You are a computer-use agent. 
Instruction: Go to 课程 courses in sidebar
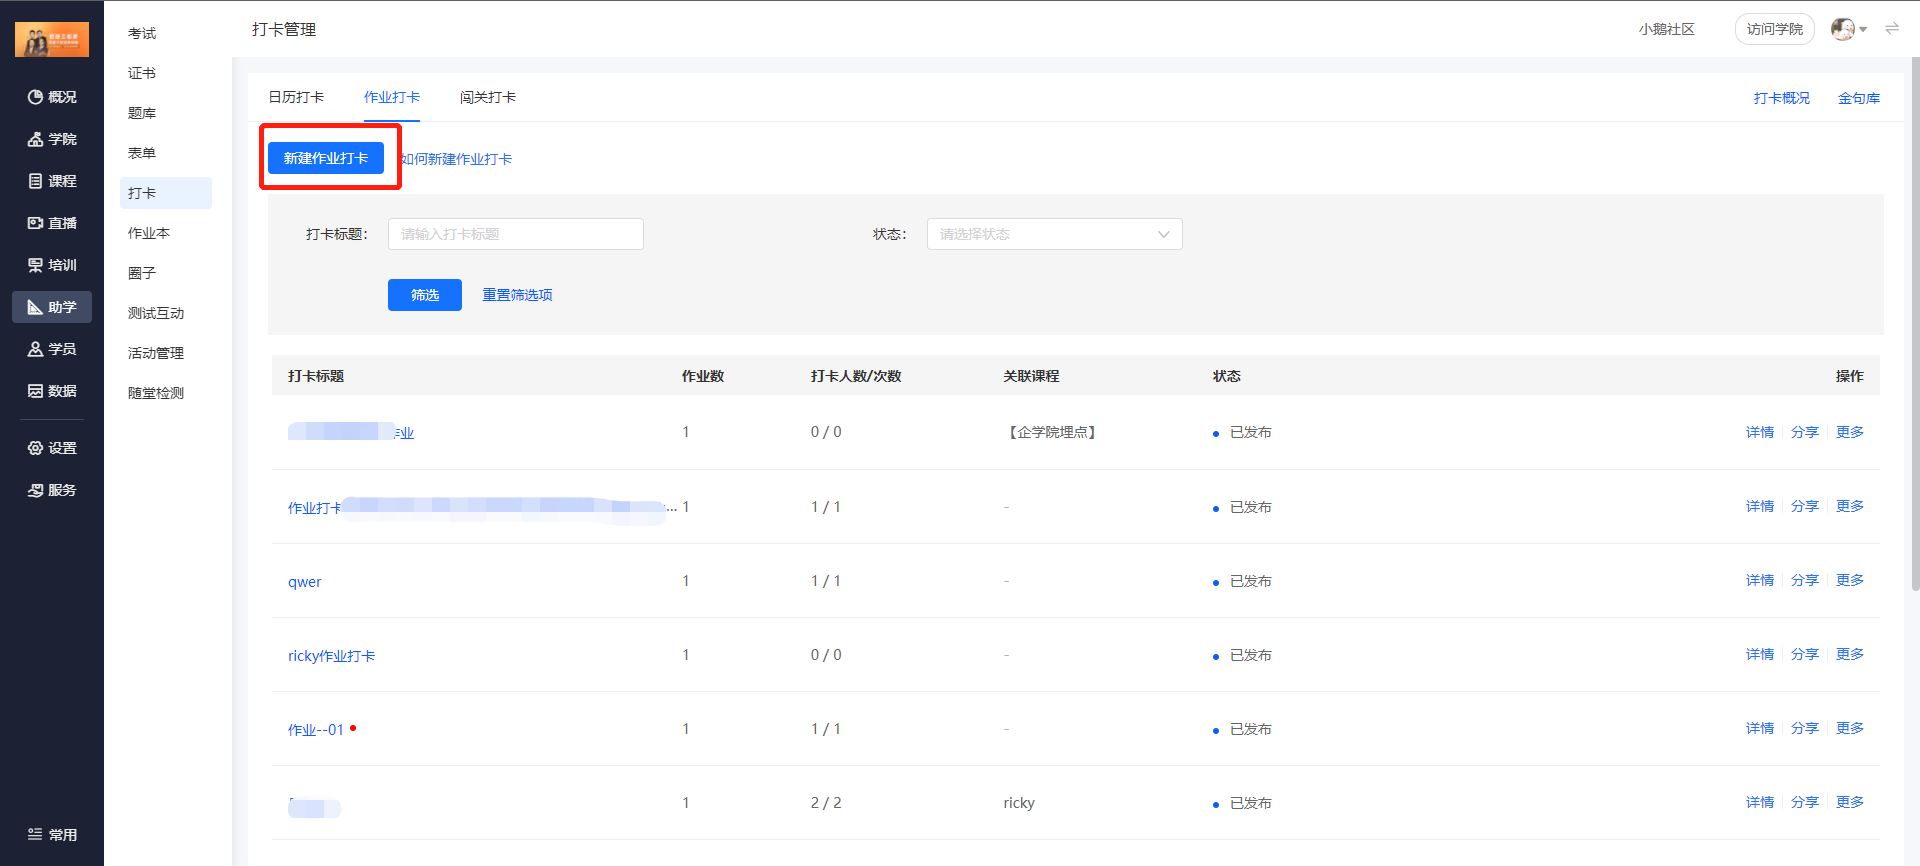[52, 181]
